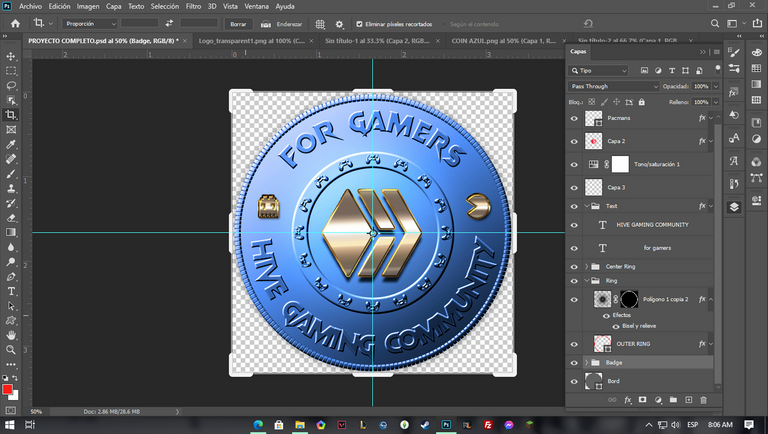Select the Object Selection tool
The height and width of the screenshot is (434, 768).
pyautogui.click(x=11, y=100)
